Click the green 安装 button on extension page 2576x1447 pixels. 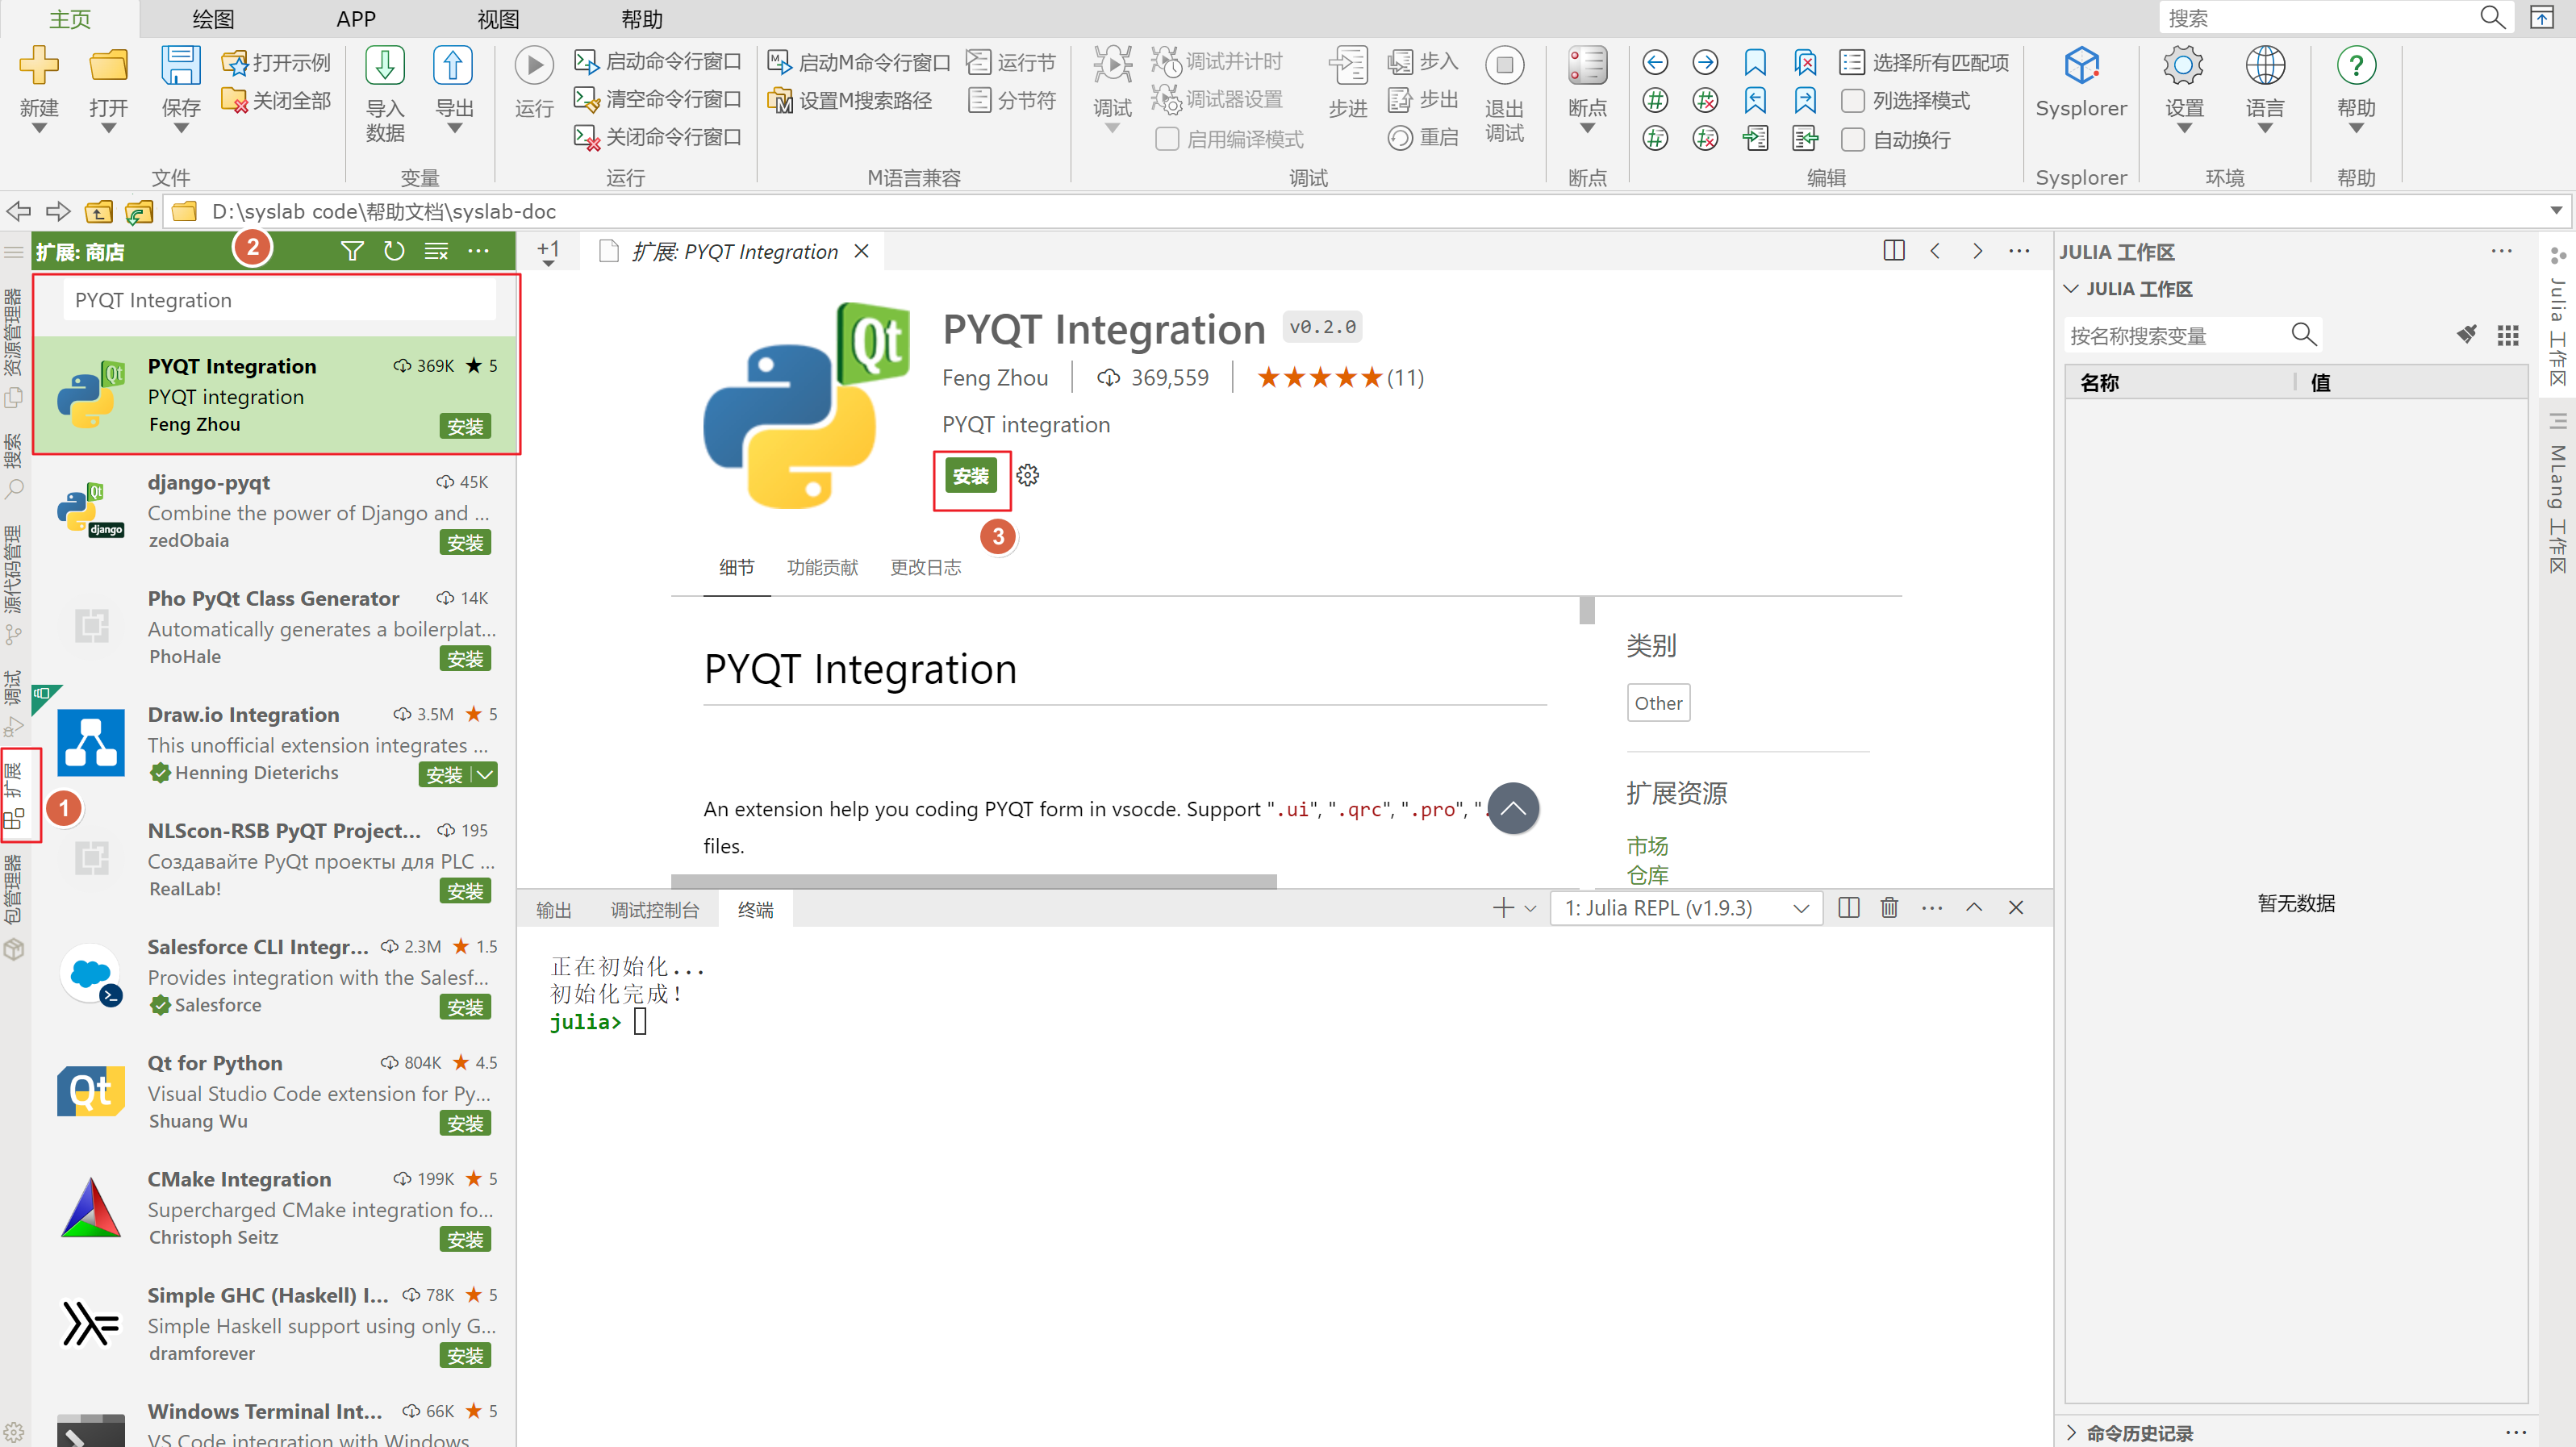(970, 476)
